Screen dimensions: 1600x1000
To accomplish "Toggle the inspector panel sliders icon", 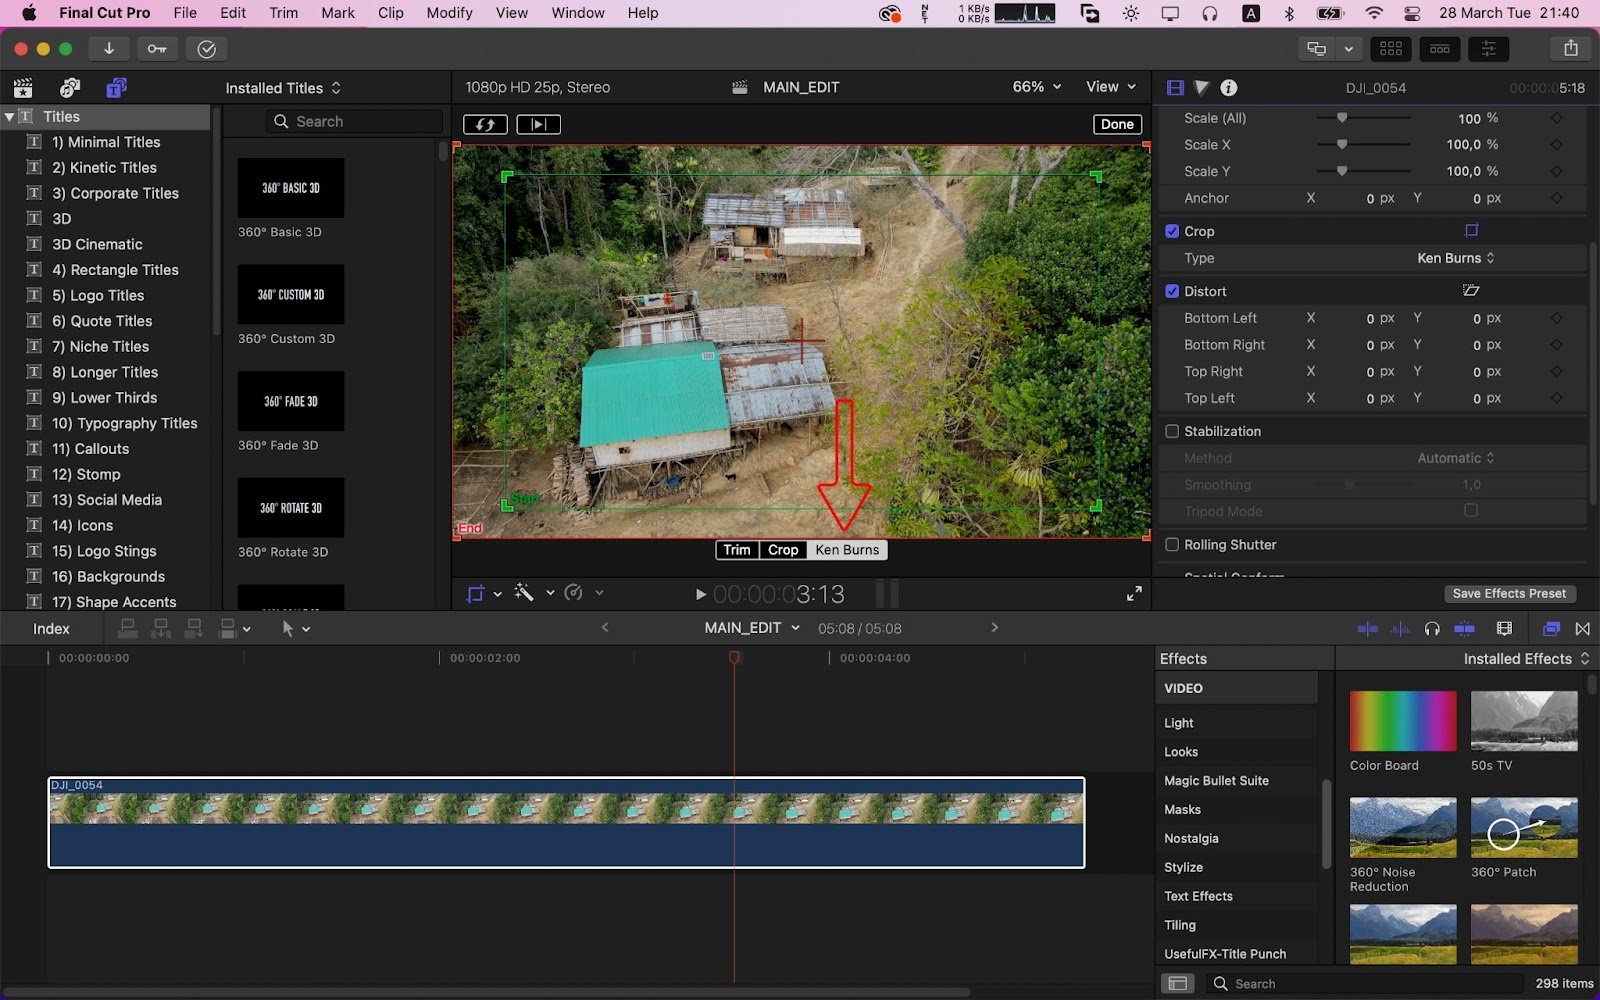I will click(1488, 49).
